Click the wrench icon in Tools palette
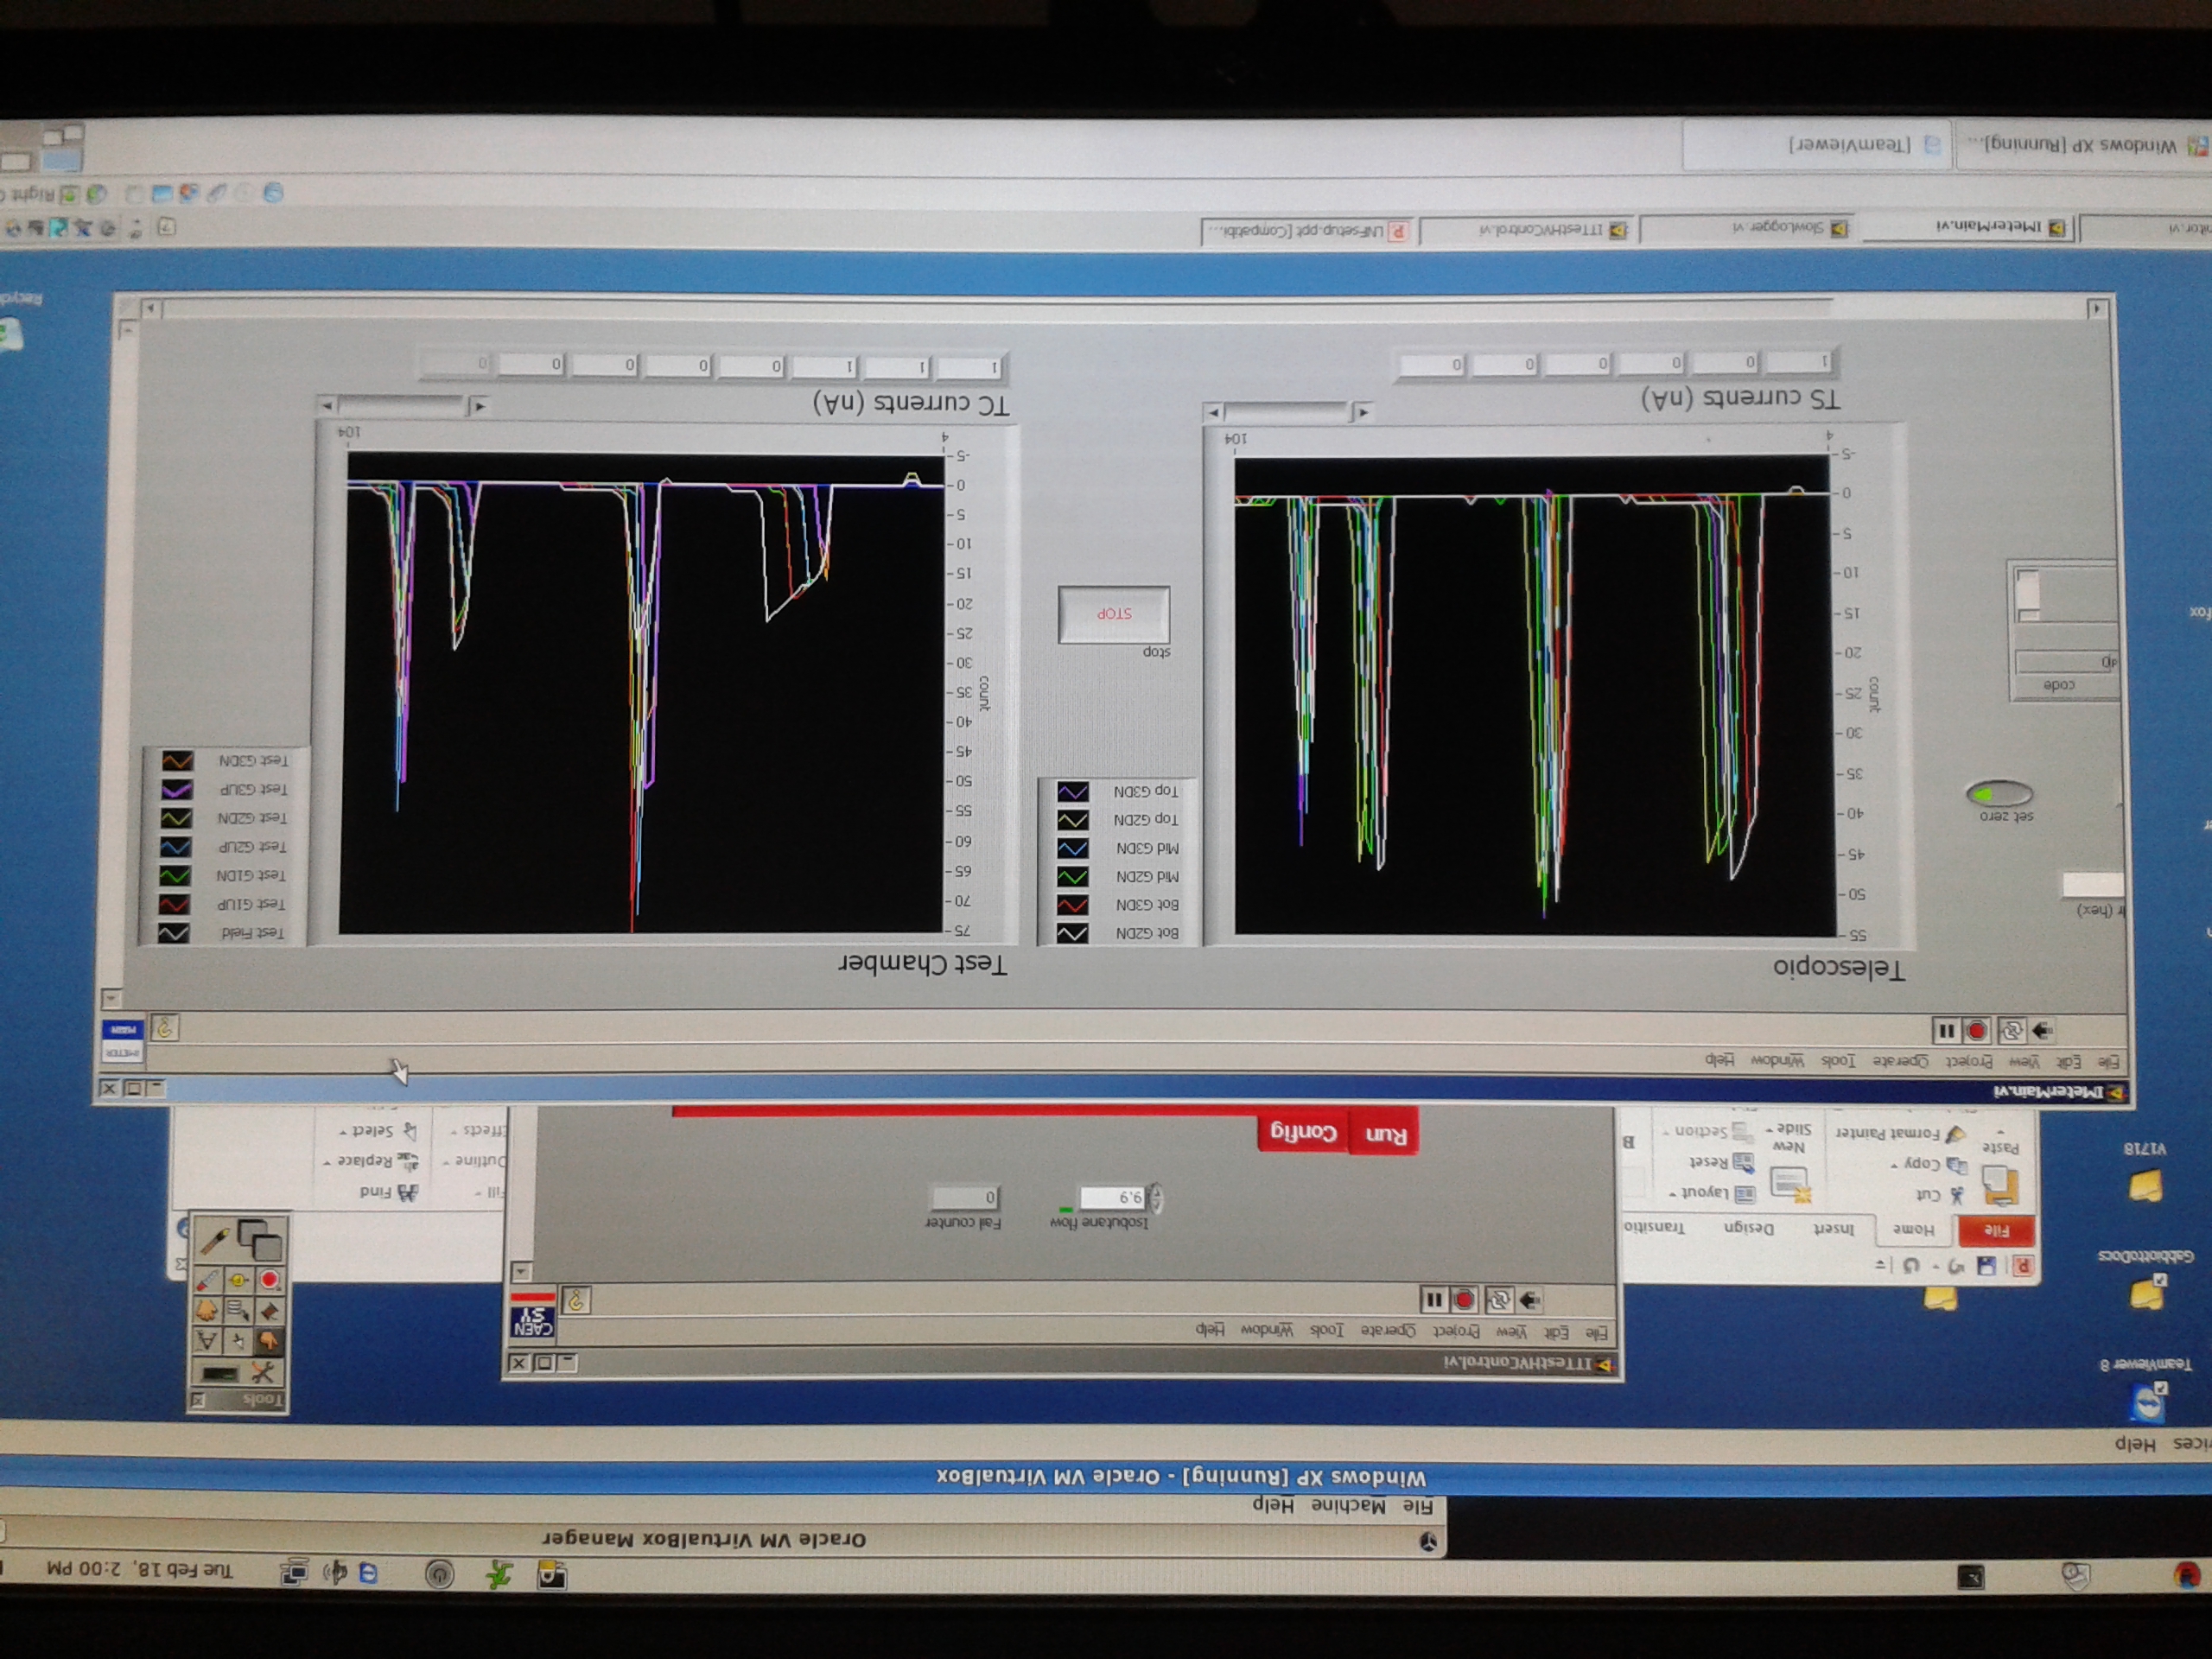The width and height of the screenshot is (2212, 1659). click(x=262, y=1373)
